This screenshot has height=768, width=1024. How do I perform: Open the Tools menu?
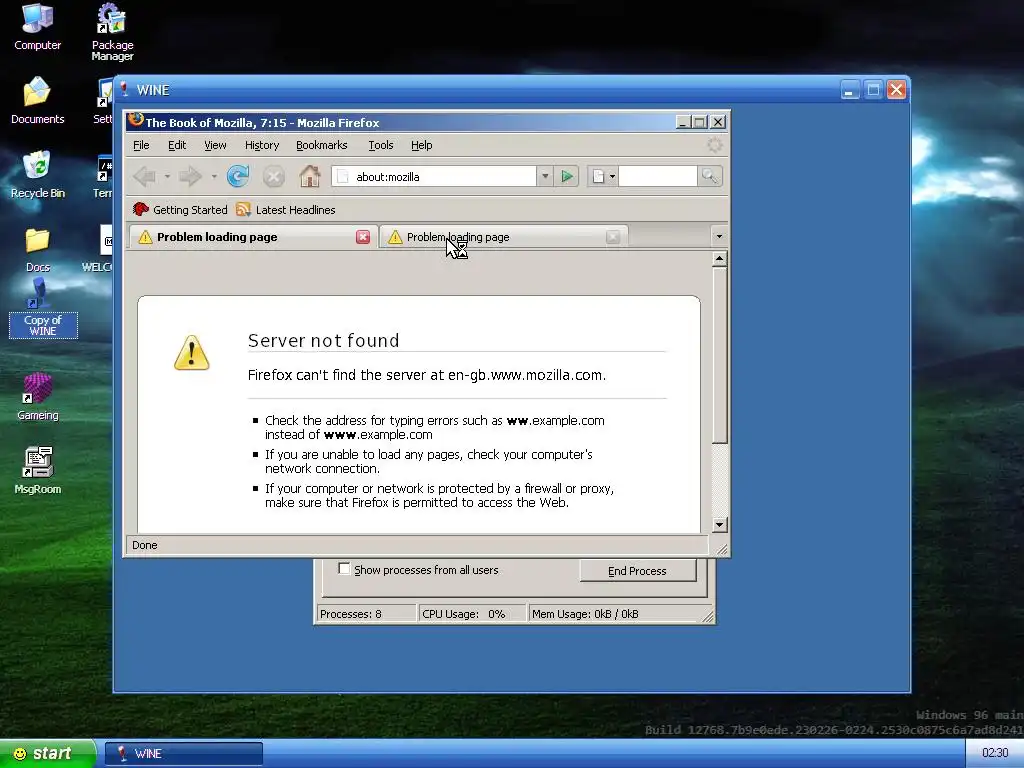(381, 145)
